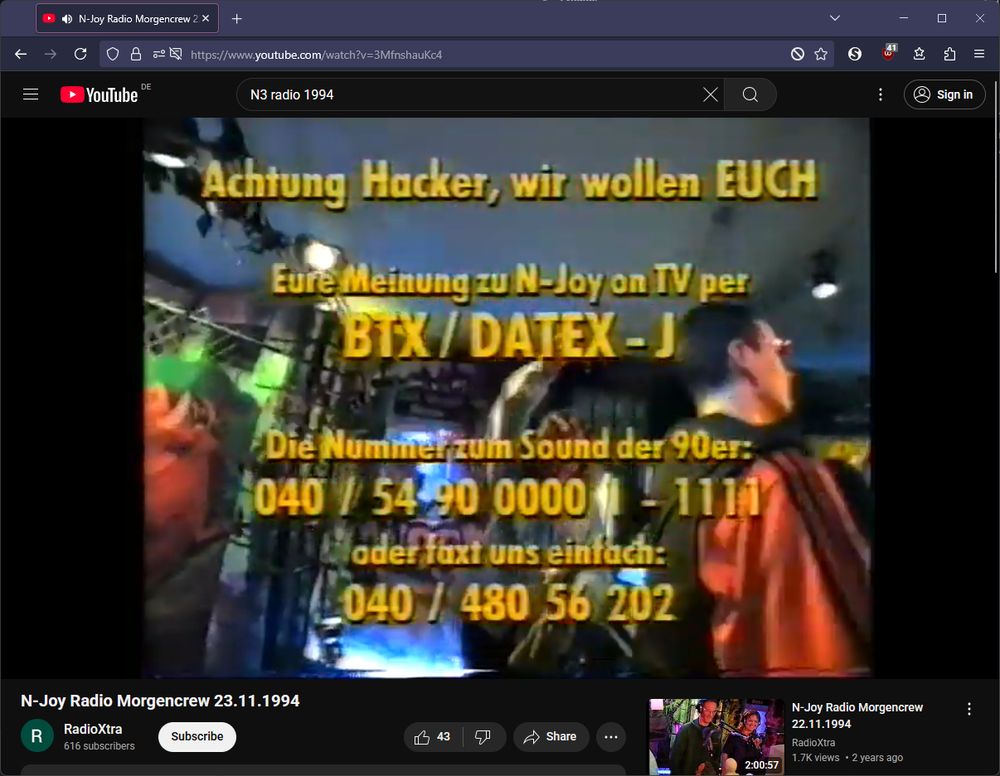This screenshot has height=776, width=1000.
Task: Open the puzzle-piece extensions menu
Action: tap(950, 54)
